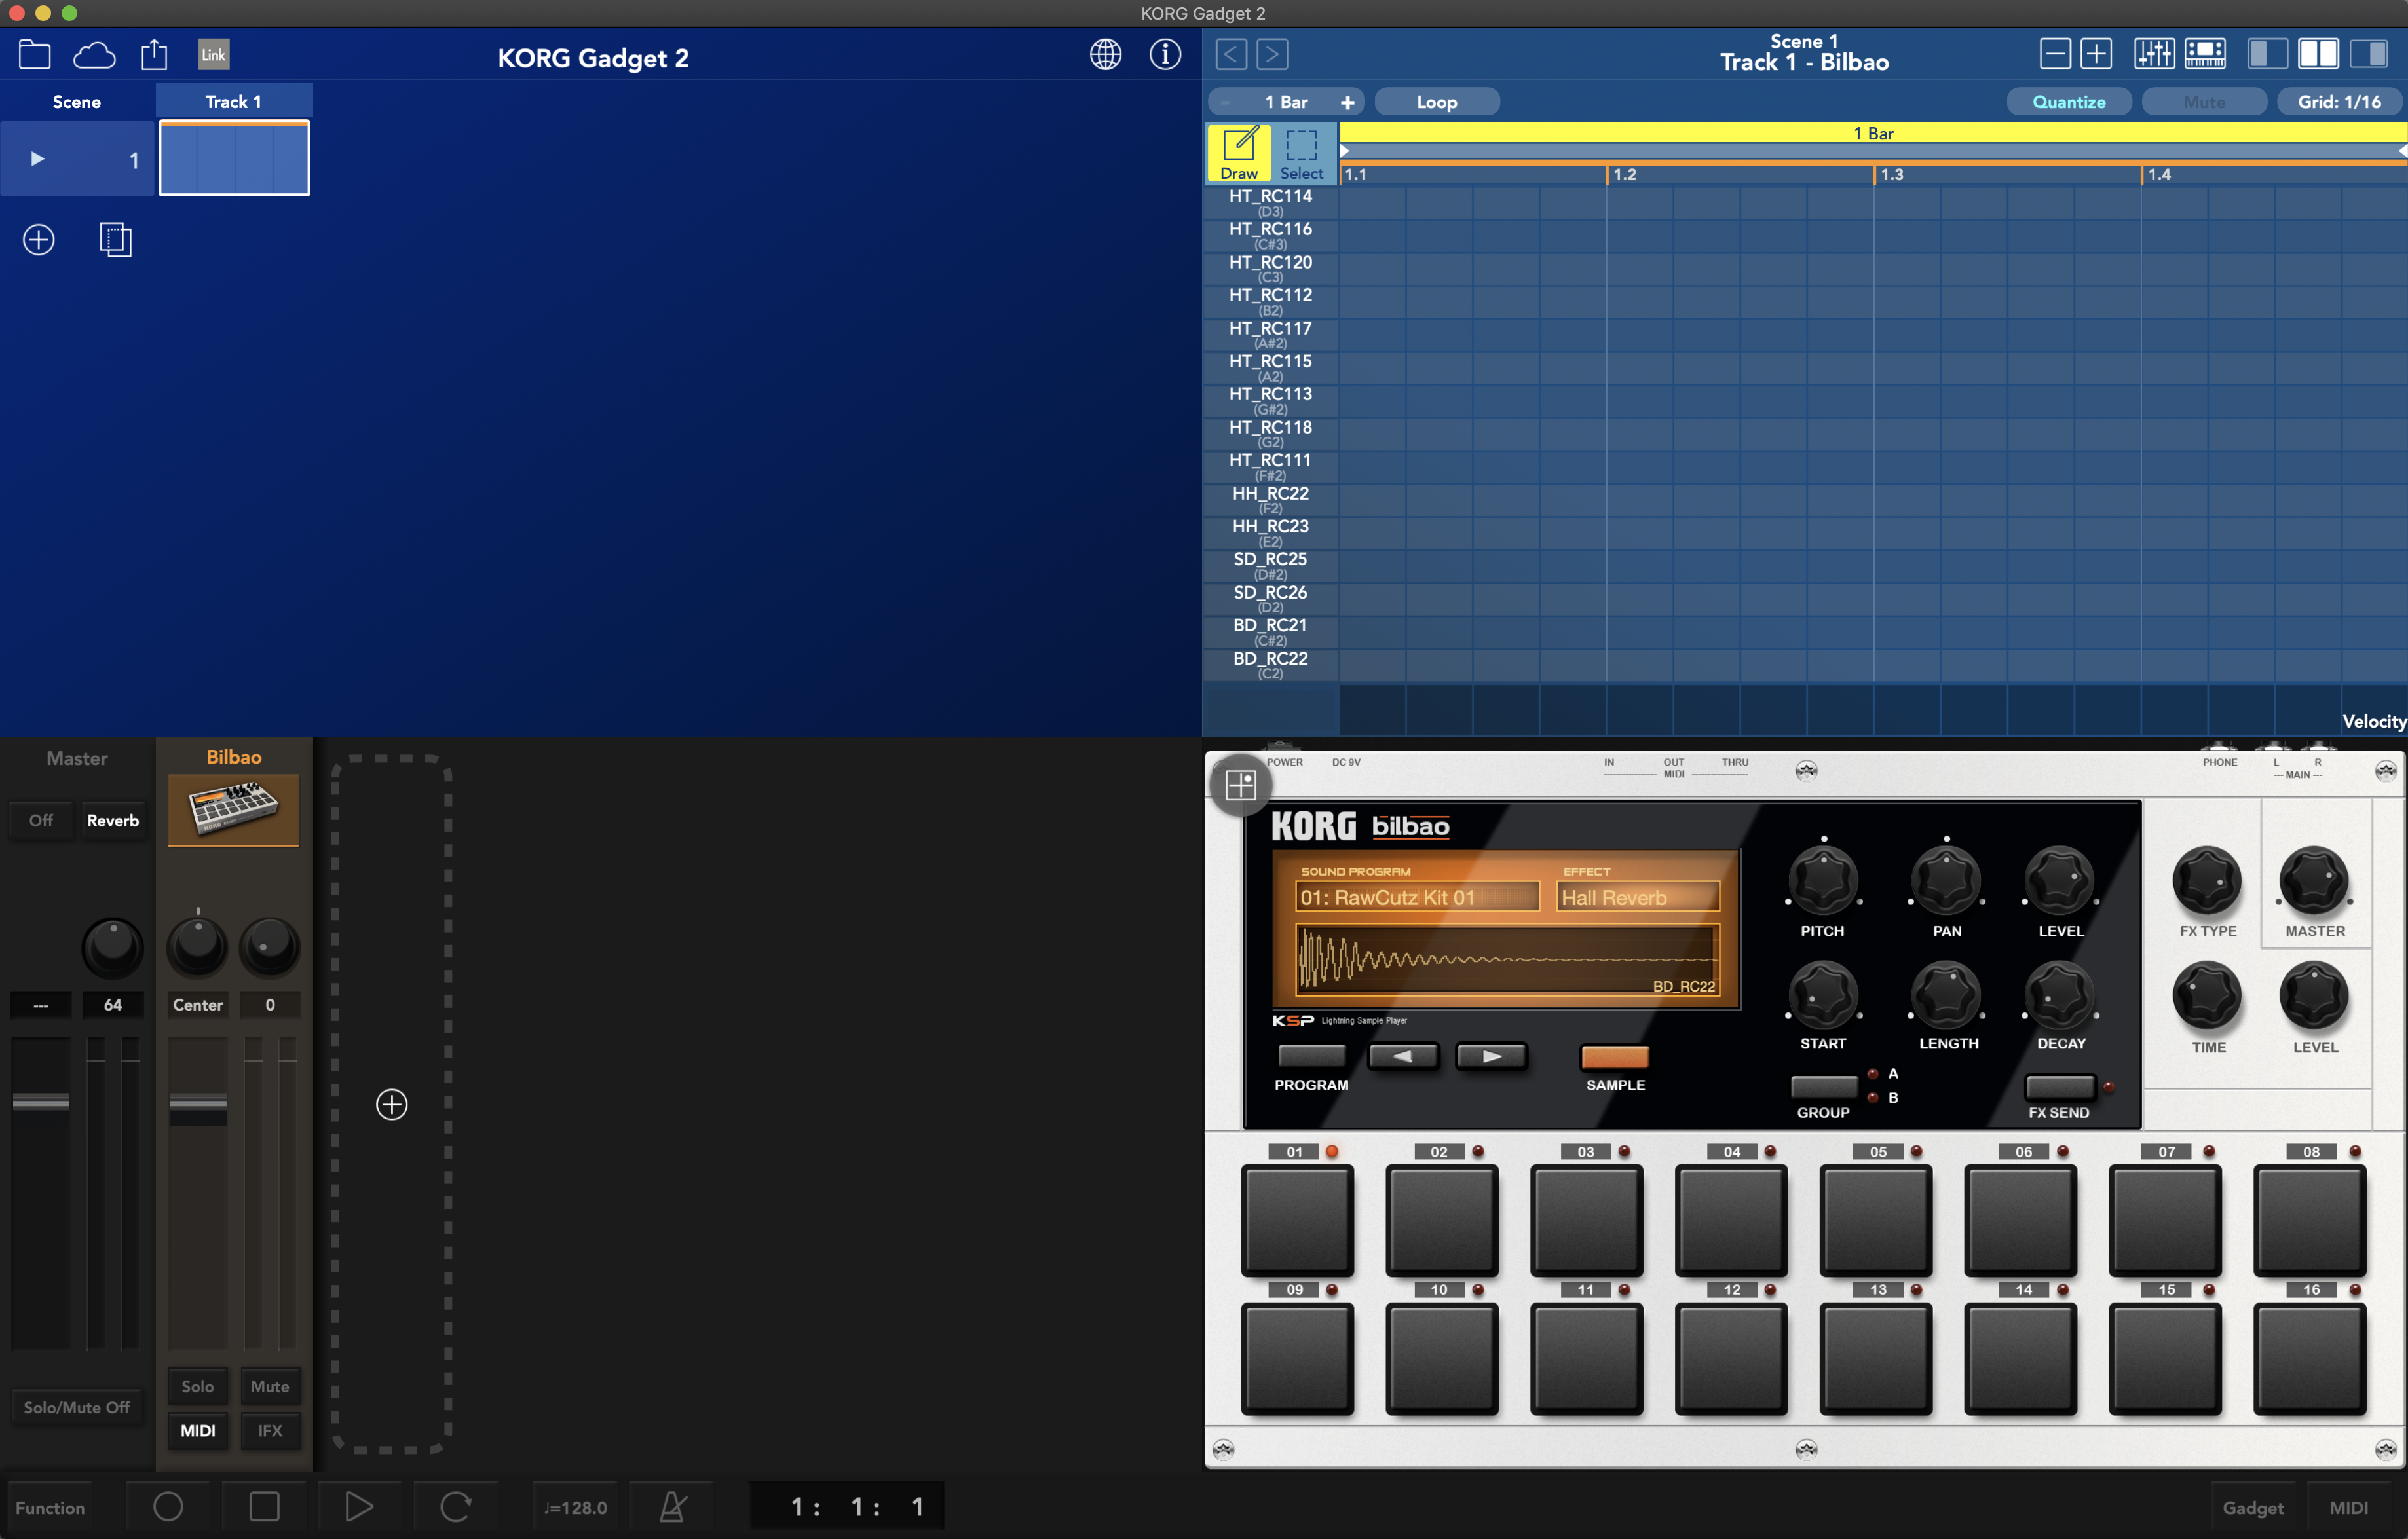Screen dimensions: 2408x1539
Task: Open the globe web icon
Action: click(1105, 54)
